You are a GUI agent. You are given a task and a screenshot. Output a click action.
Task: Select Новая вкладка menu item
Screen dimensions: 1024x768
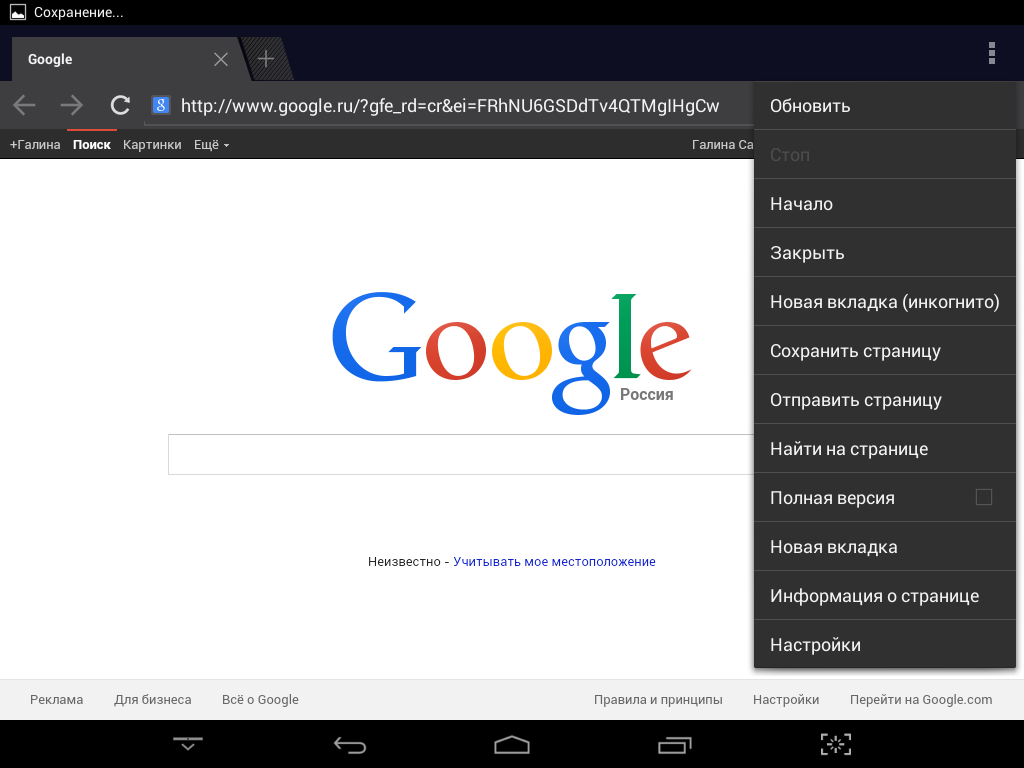point(885,547)
